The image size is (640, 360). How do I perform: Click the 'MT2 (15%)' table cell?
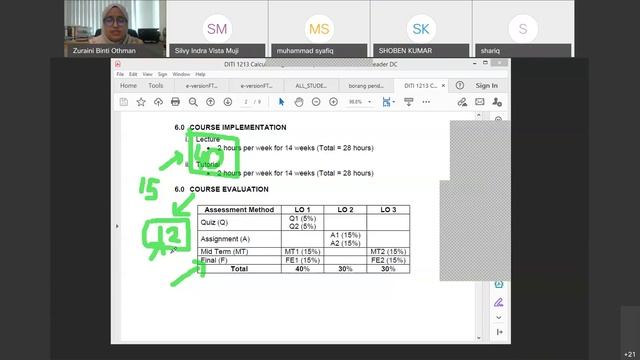tap(388, 251)
